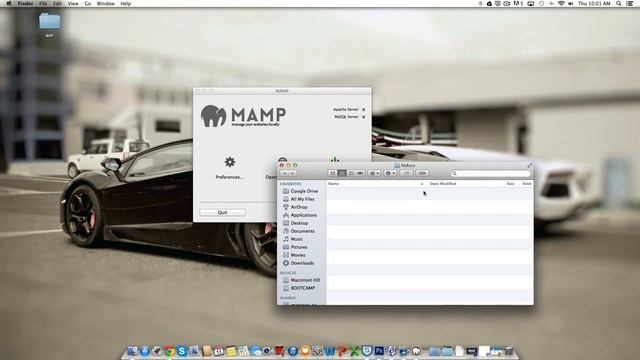This screenshot has width=640, height=360.
Task: Go back in Finder window
Action: (284, 173)
